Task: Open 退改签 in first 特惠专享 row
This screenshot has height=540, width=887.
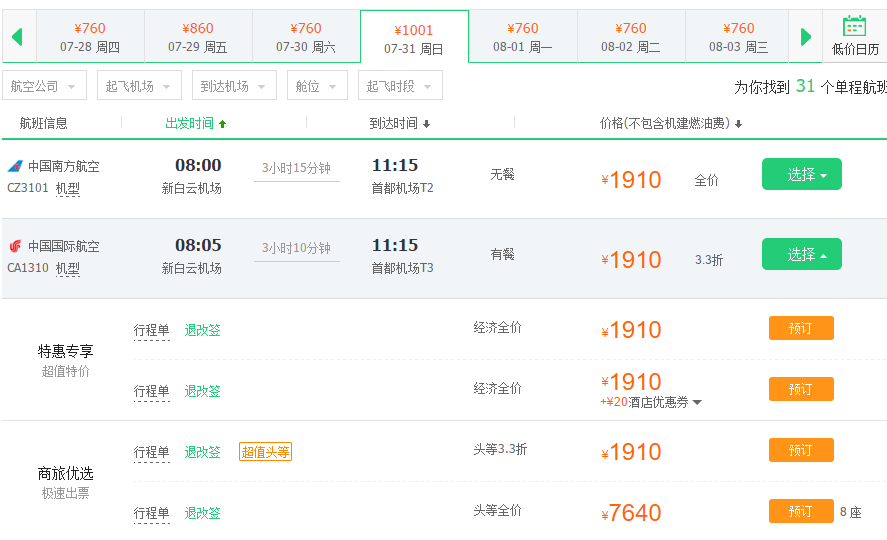Action: click(x=202, y=330)
